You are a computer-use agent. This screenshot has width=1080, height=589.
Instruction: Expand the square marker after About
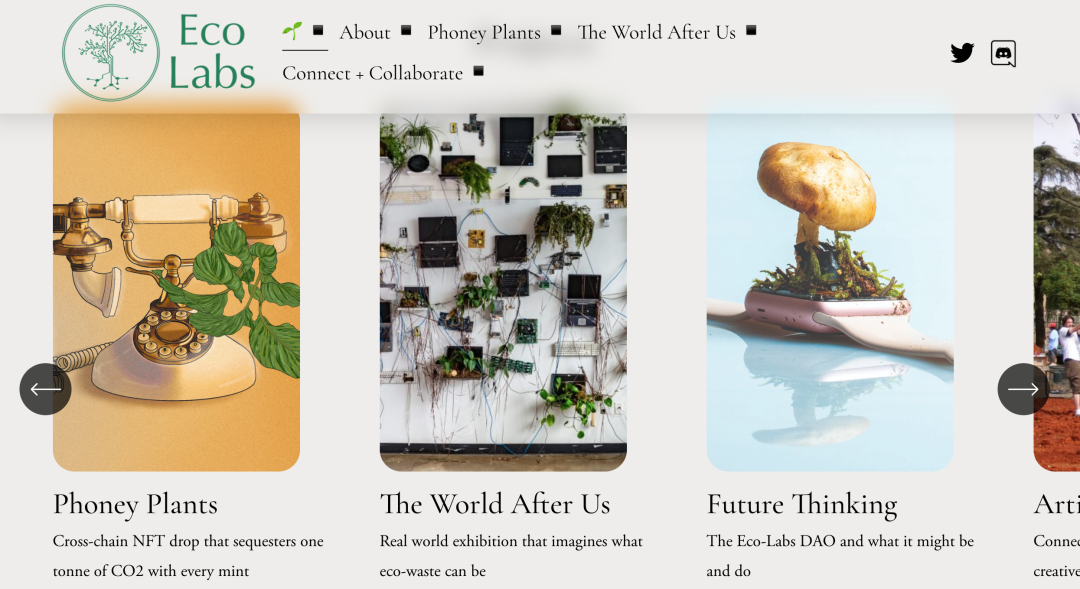pos(406,30)
